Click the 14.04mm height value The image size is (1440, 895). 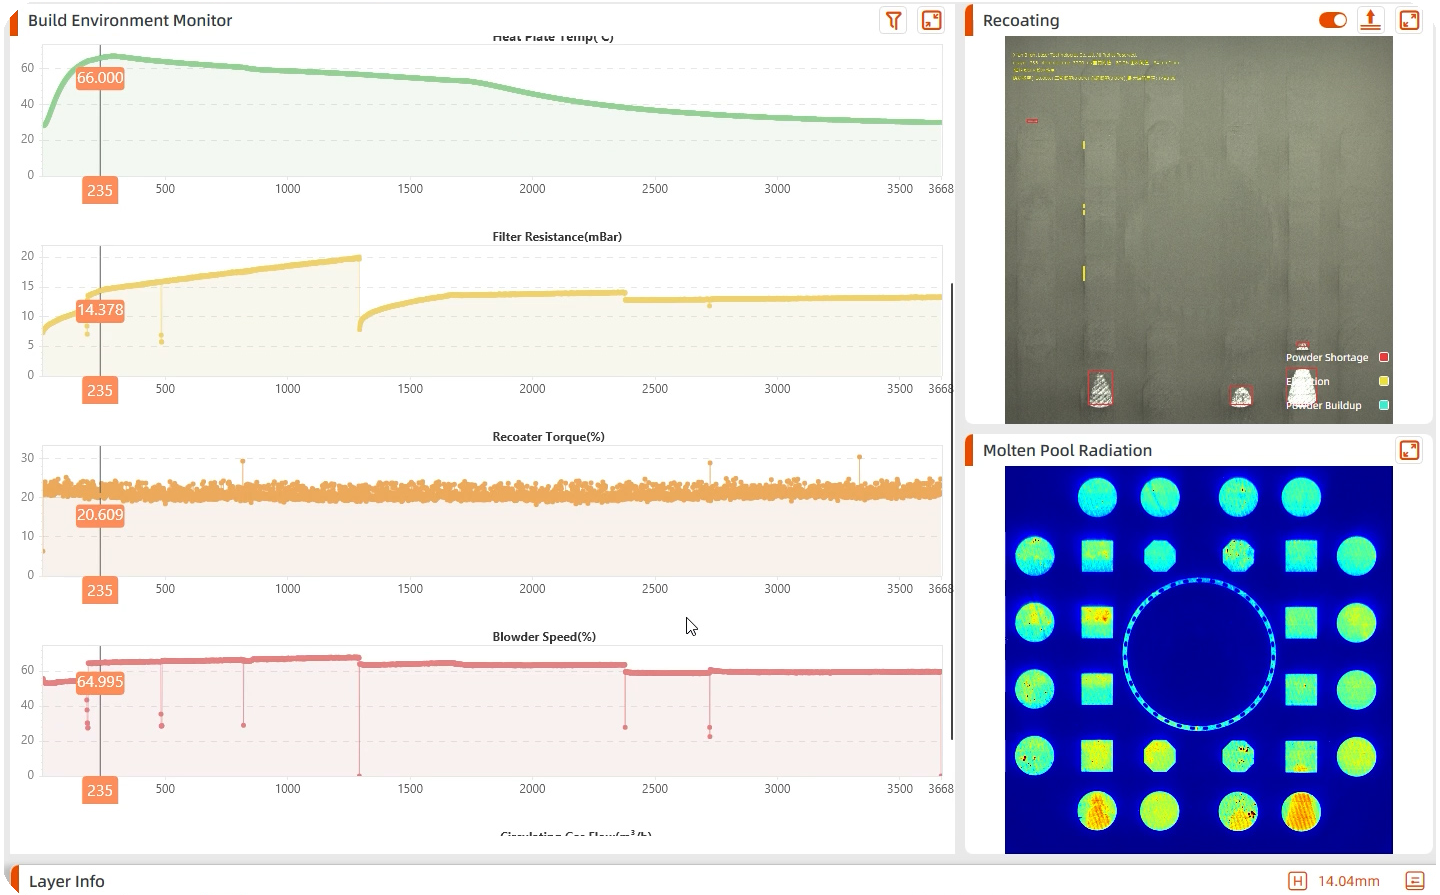[x=1348, y=881]
